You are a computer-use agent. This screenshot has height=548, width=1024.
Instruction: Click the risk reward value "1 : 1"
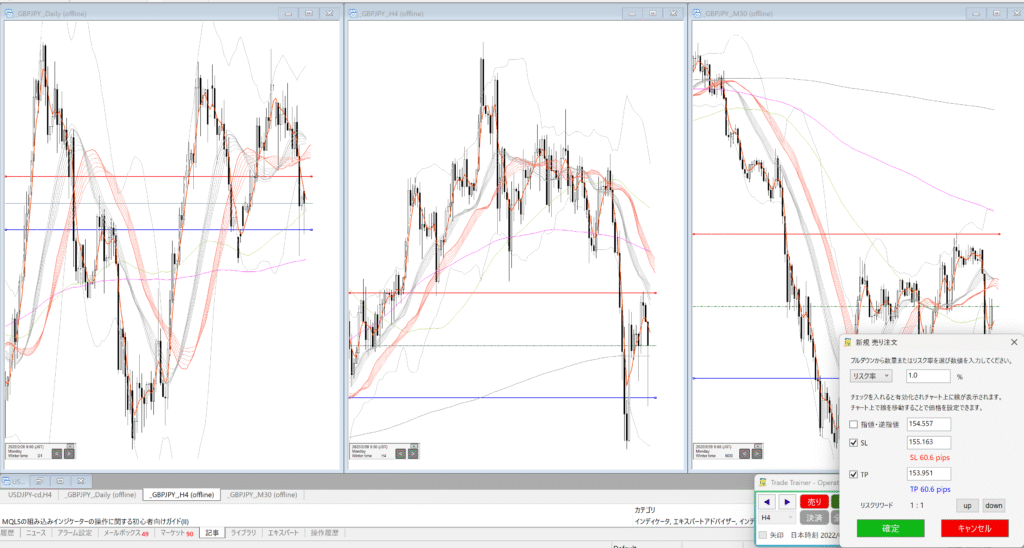(x=917, y=506)
